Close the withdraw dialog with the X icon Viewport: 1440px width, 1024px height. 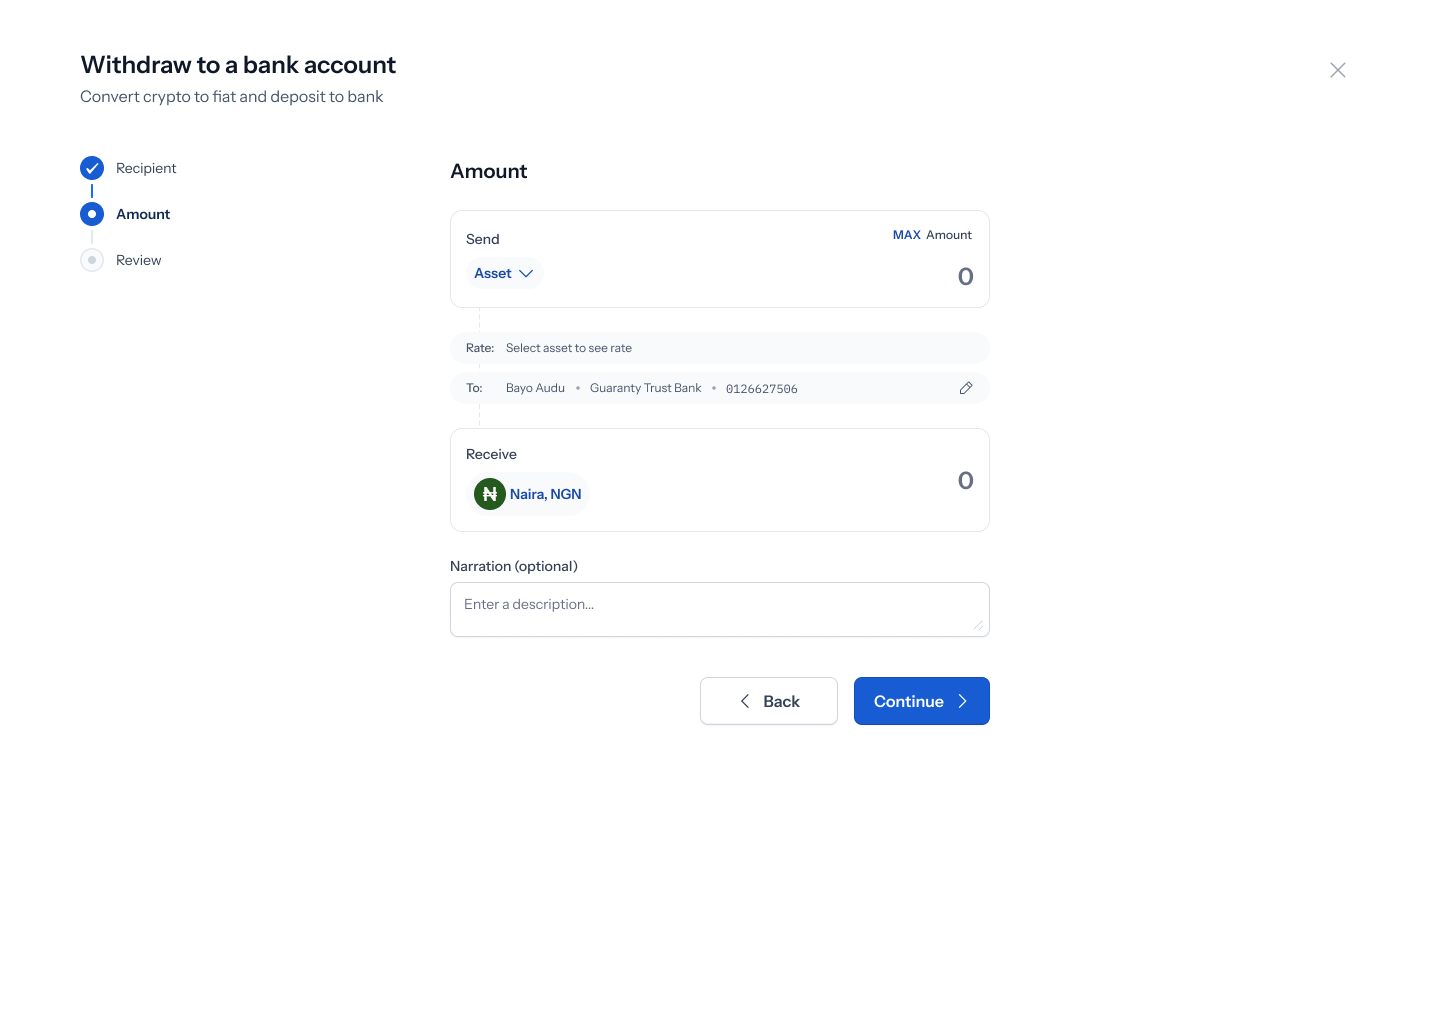(1338, 70)
